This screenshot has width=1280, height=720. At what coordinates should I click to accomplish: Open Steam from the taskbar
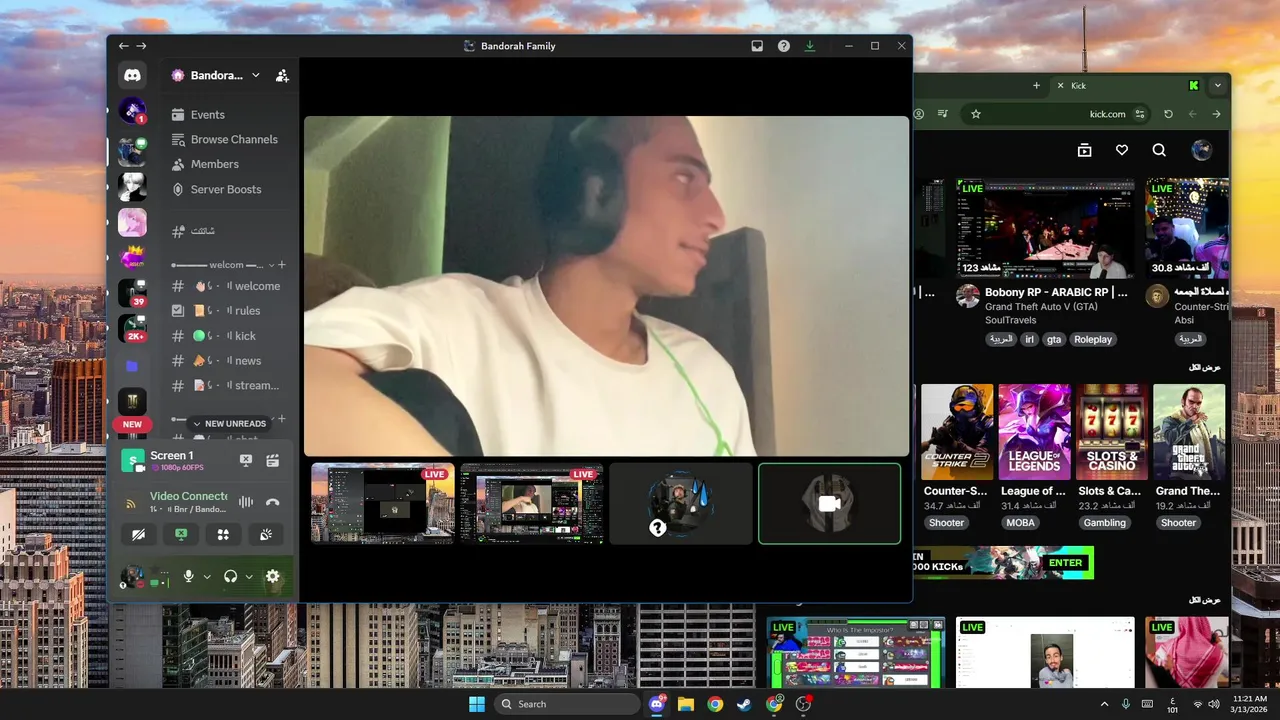(744, 704)
